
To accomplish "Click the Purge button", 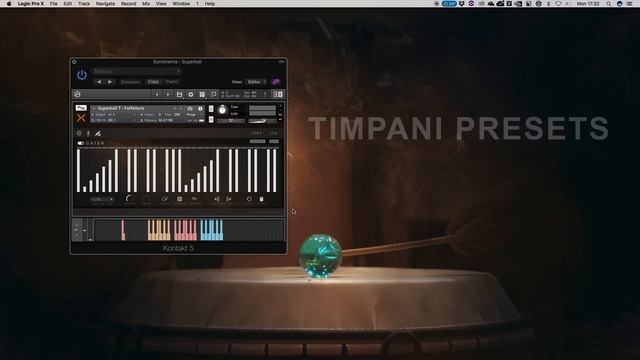I will click(191, 115).
